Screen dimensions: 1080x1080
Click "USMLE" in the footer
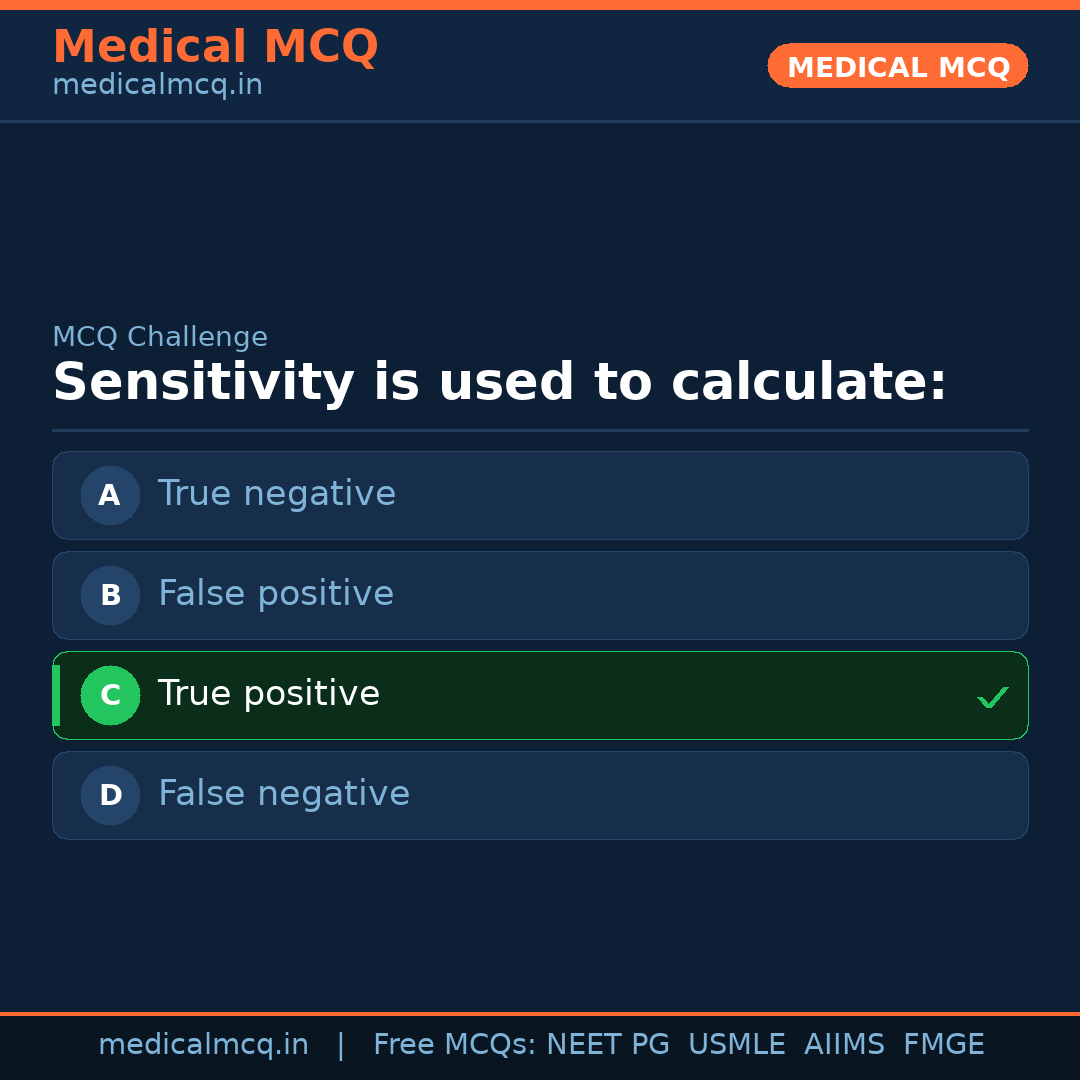736,1045
